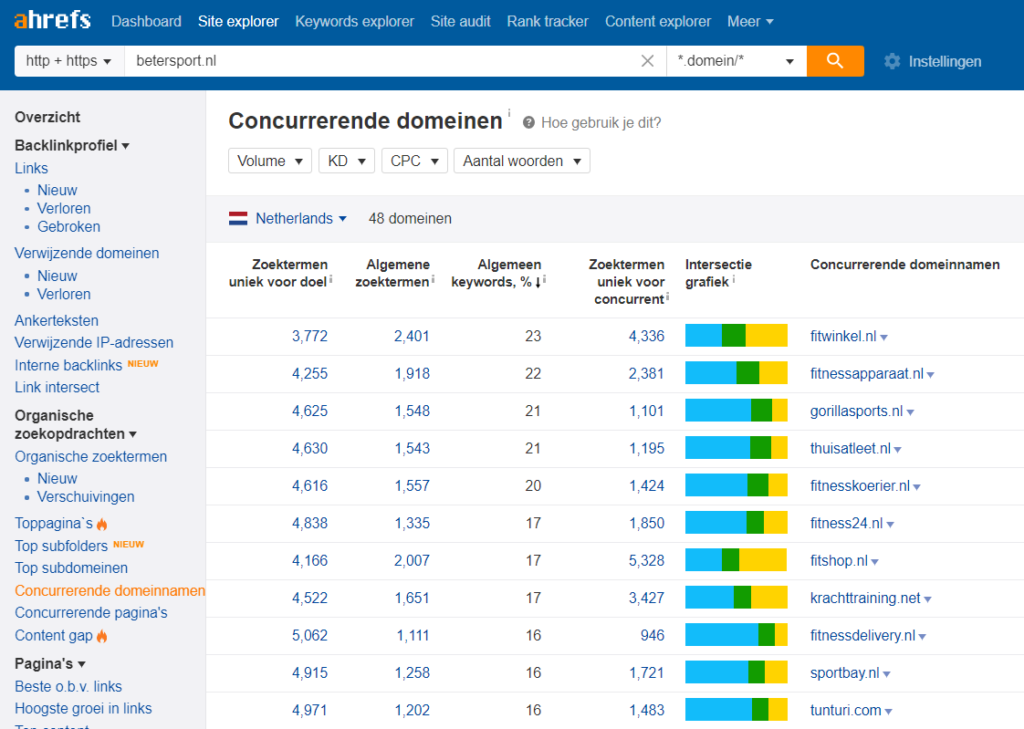
Task: Open the fitnessapparaat.nl competitor link
Action: 867,374
